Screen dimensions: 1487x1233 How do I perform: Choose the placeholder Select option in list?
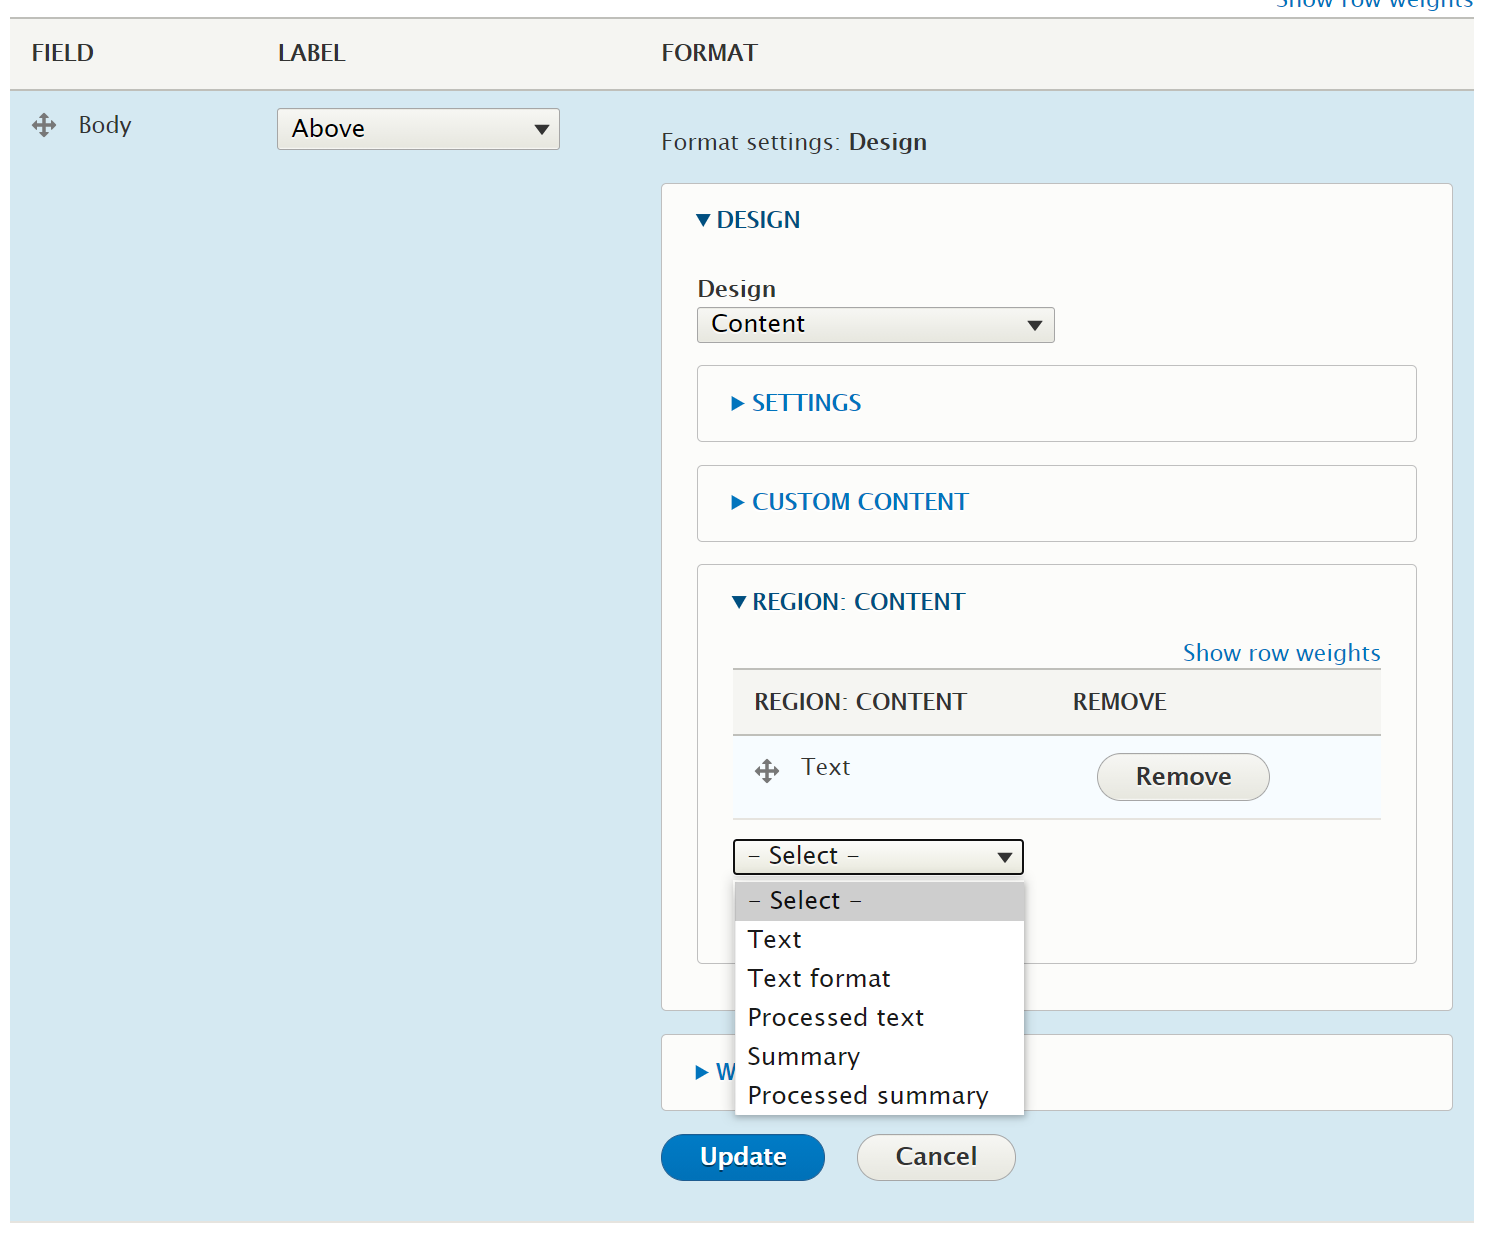click(x=806, y=901)
